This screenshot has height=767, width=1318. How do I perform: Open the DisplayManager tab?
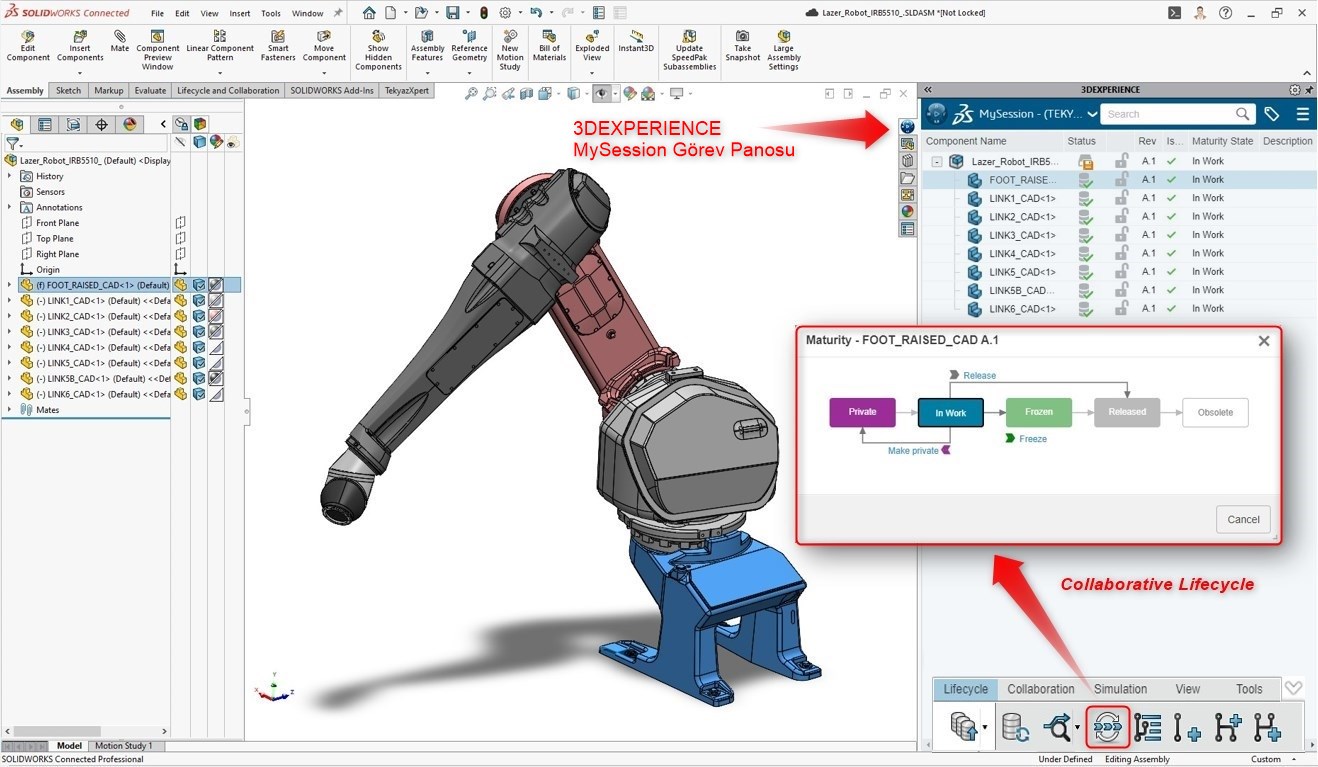click(129, 124)
